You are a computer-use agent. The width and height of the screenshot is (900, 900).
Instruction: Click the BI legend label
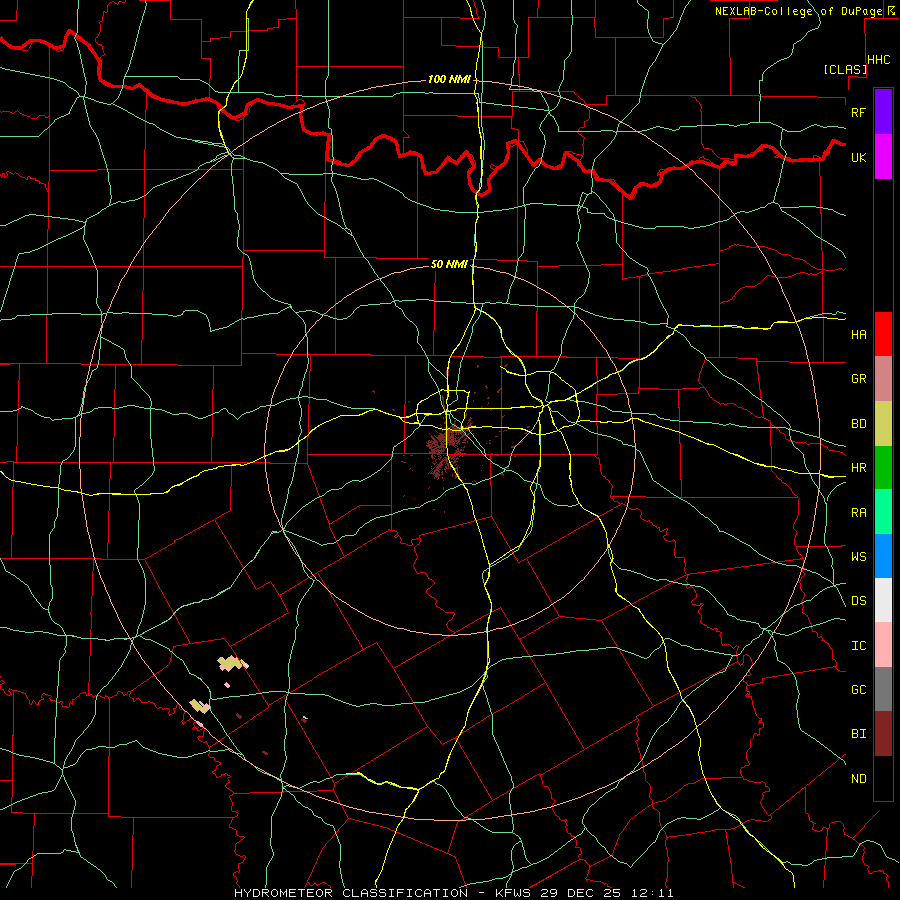(x=858, y=734)
